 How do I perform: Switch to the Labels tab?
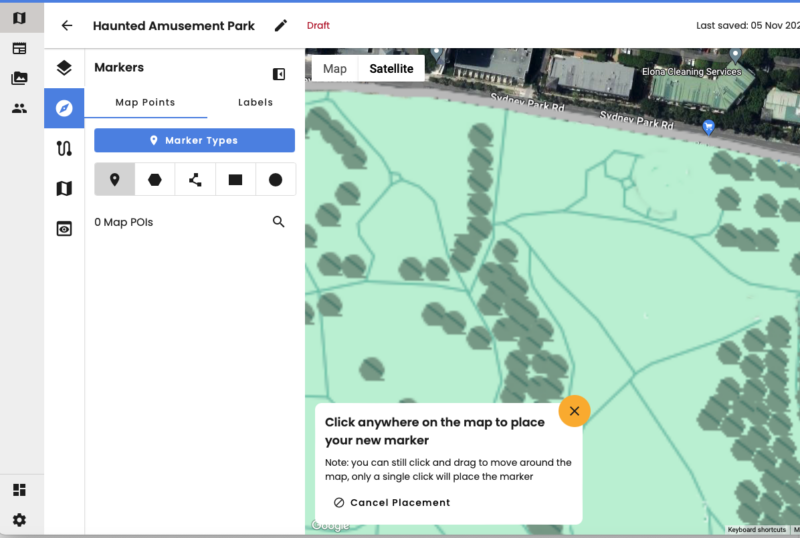255,102
